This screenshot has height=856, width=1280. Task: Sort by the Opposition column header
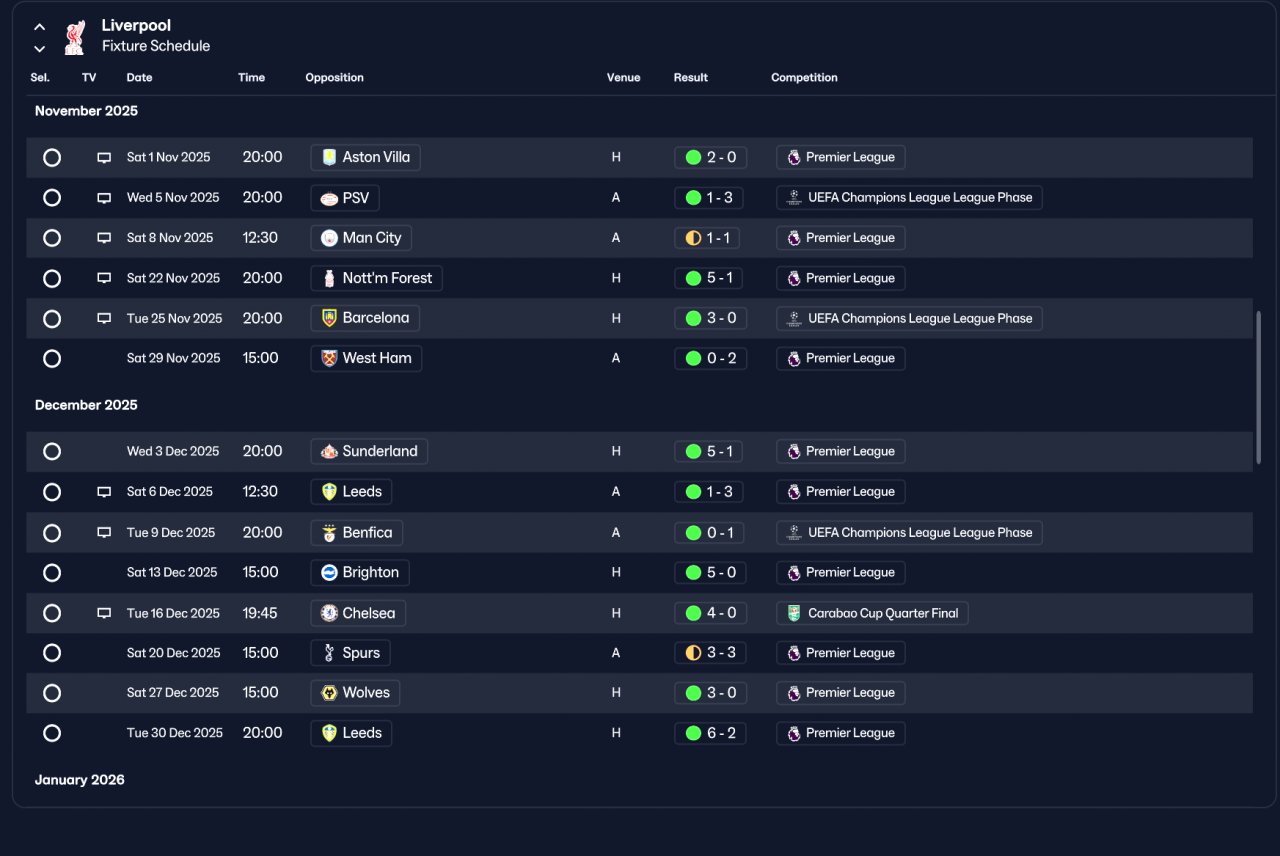(334, 78)
